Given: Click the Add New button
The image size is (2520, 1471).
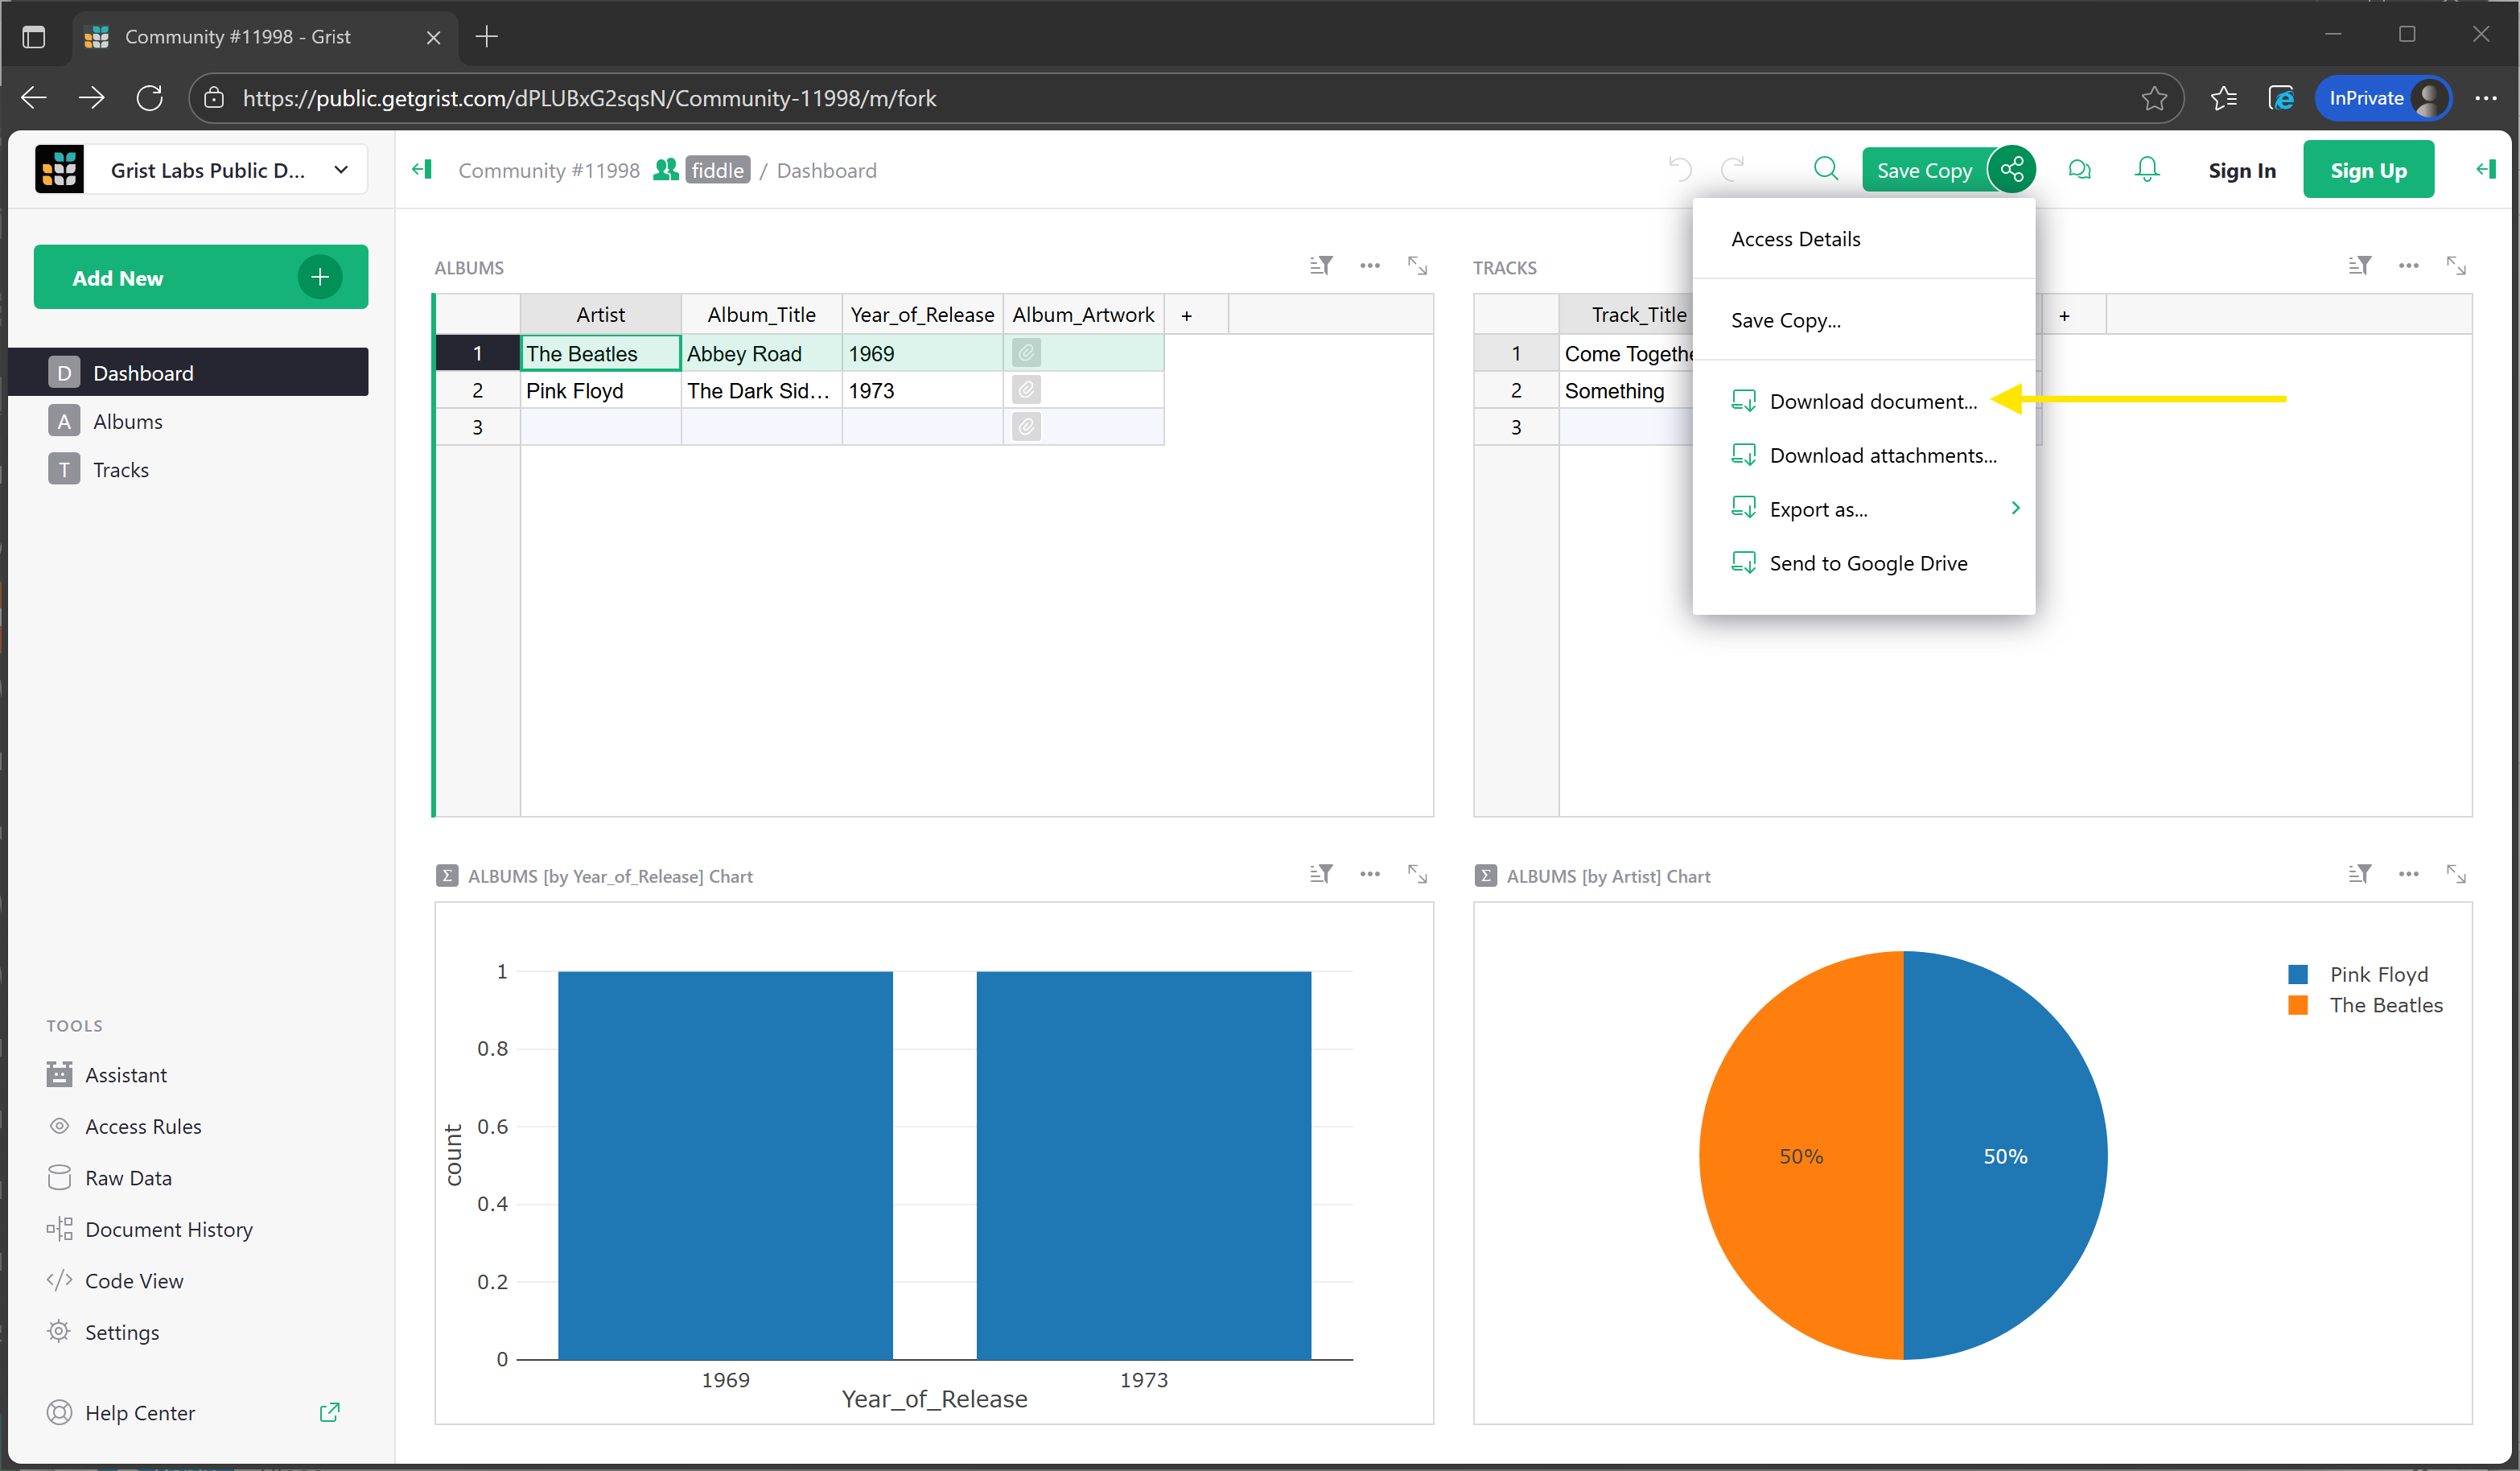Looking at the screenshot, I should (x=200, y=278).
